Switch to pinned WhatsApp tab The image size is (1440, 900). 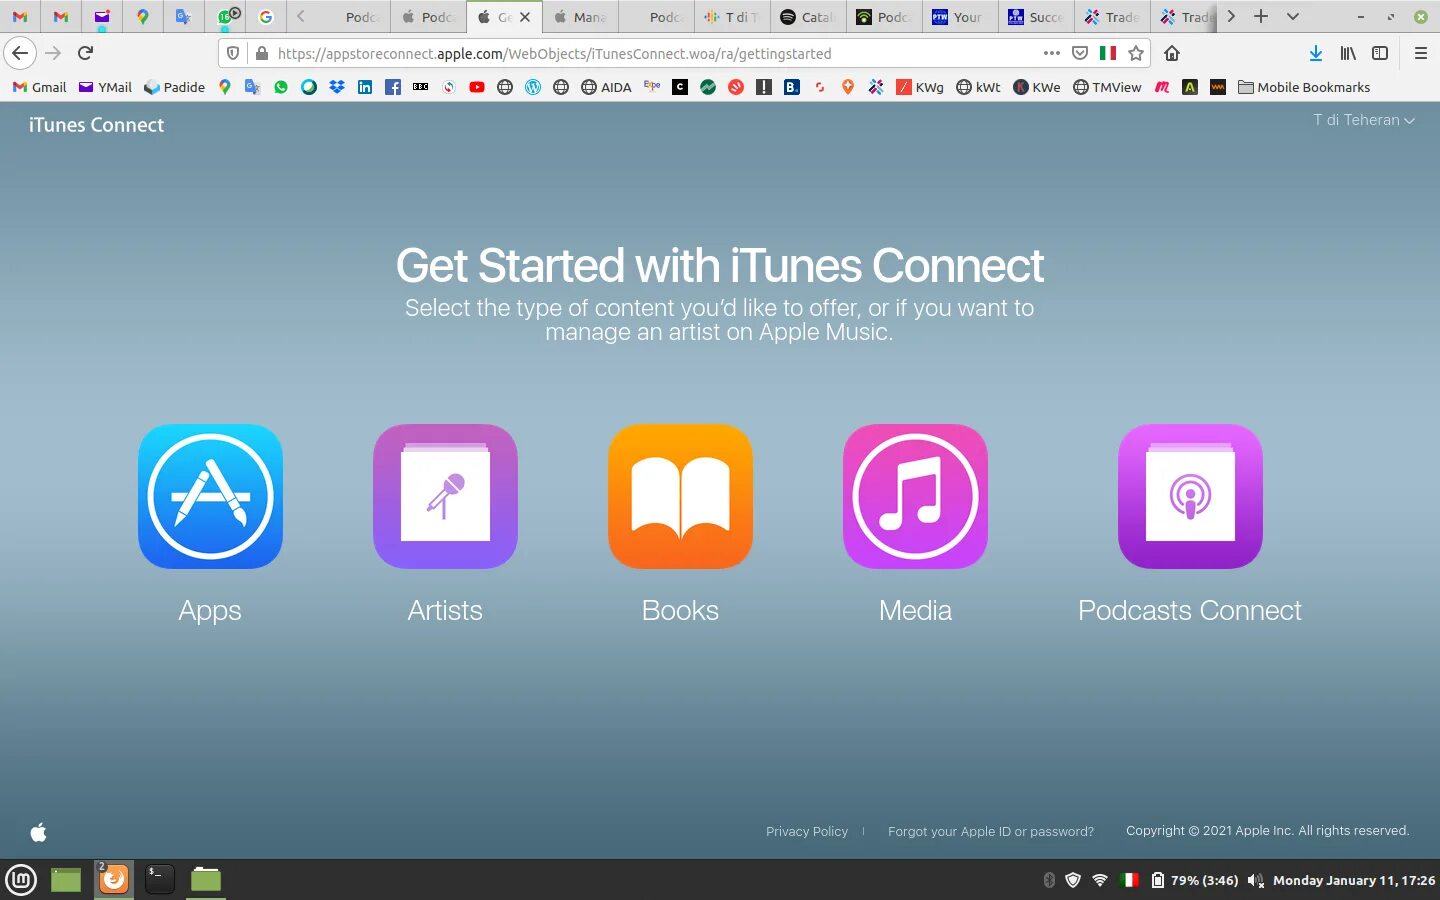pyautogui.click(x=225, y=17)
